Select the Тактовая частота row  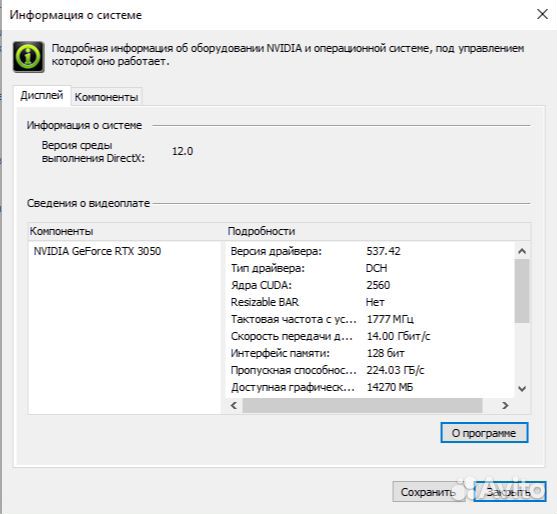(371, 319)
